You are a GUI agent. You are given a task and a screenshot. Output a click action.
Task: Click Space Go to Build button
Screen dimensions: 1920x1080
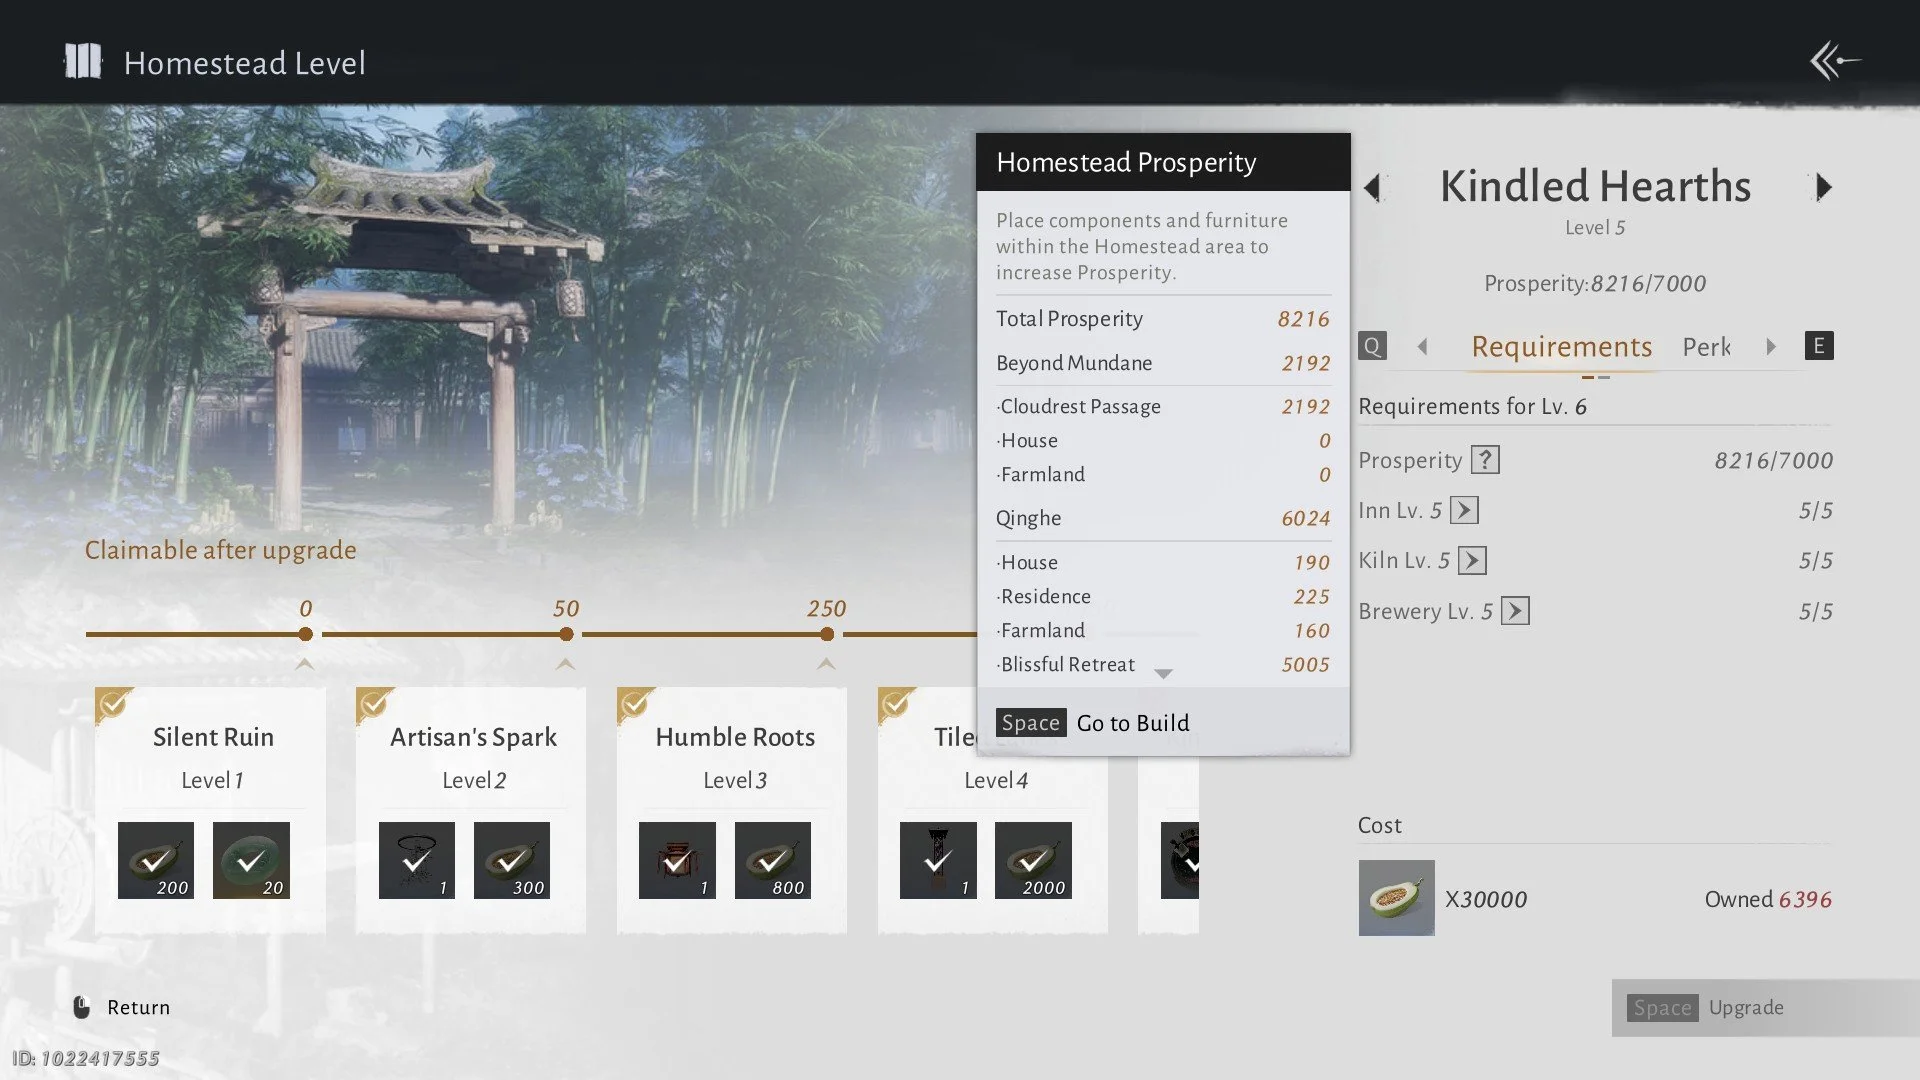click(1093, 722)
